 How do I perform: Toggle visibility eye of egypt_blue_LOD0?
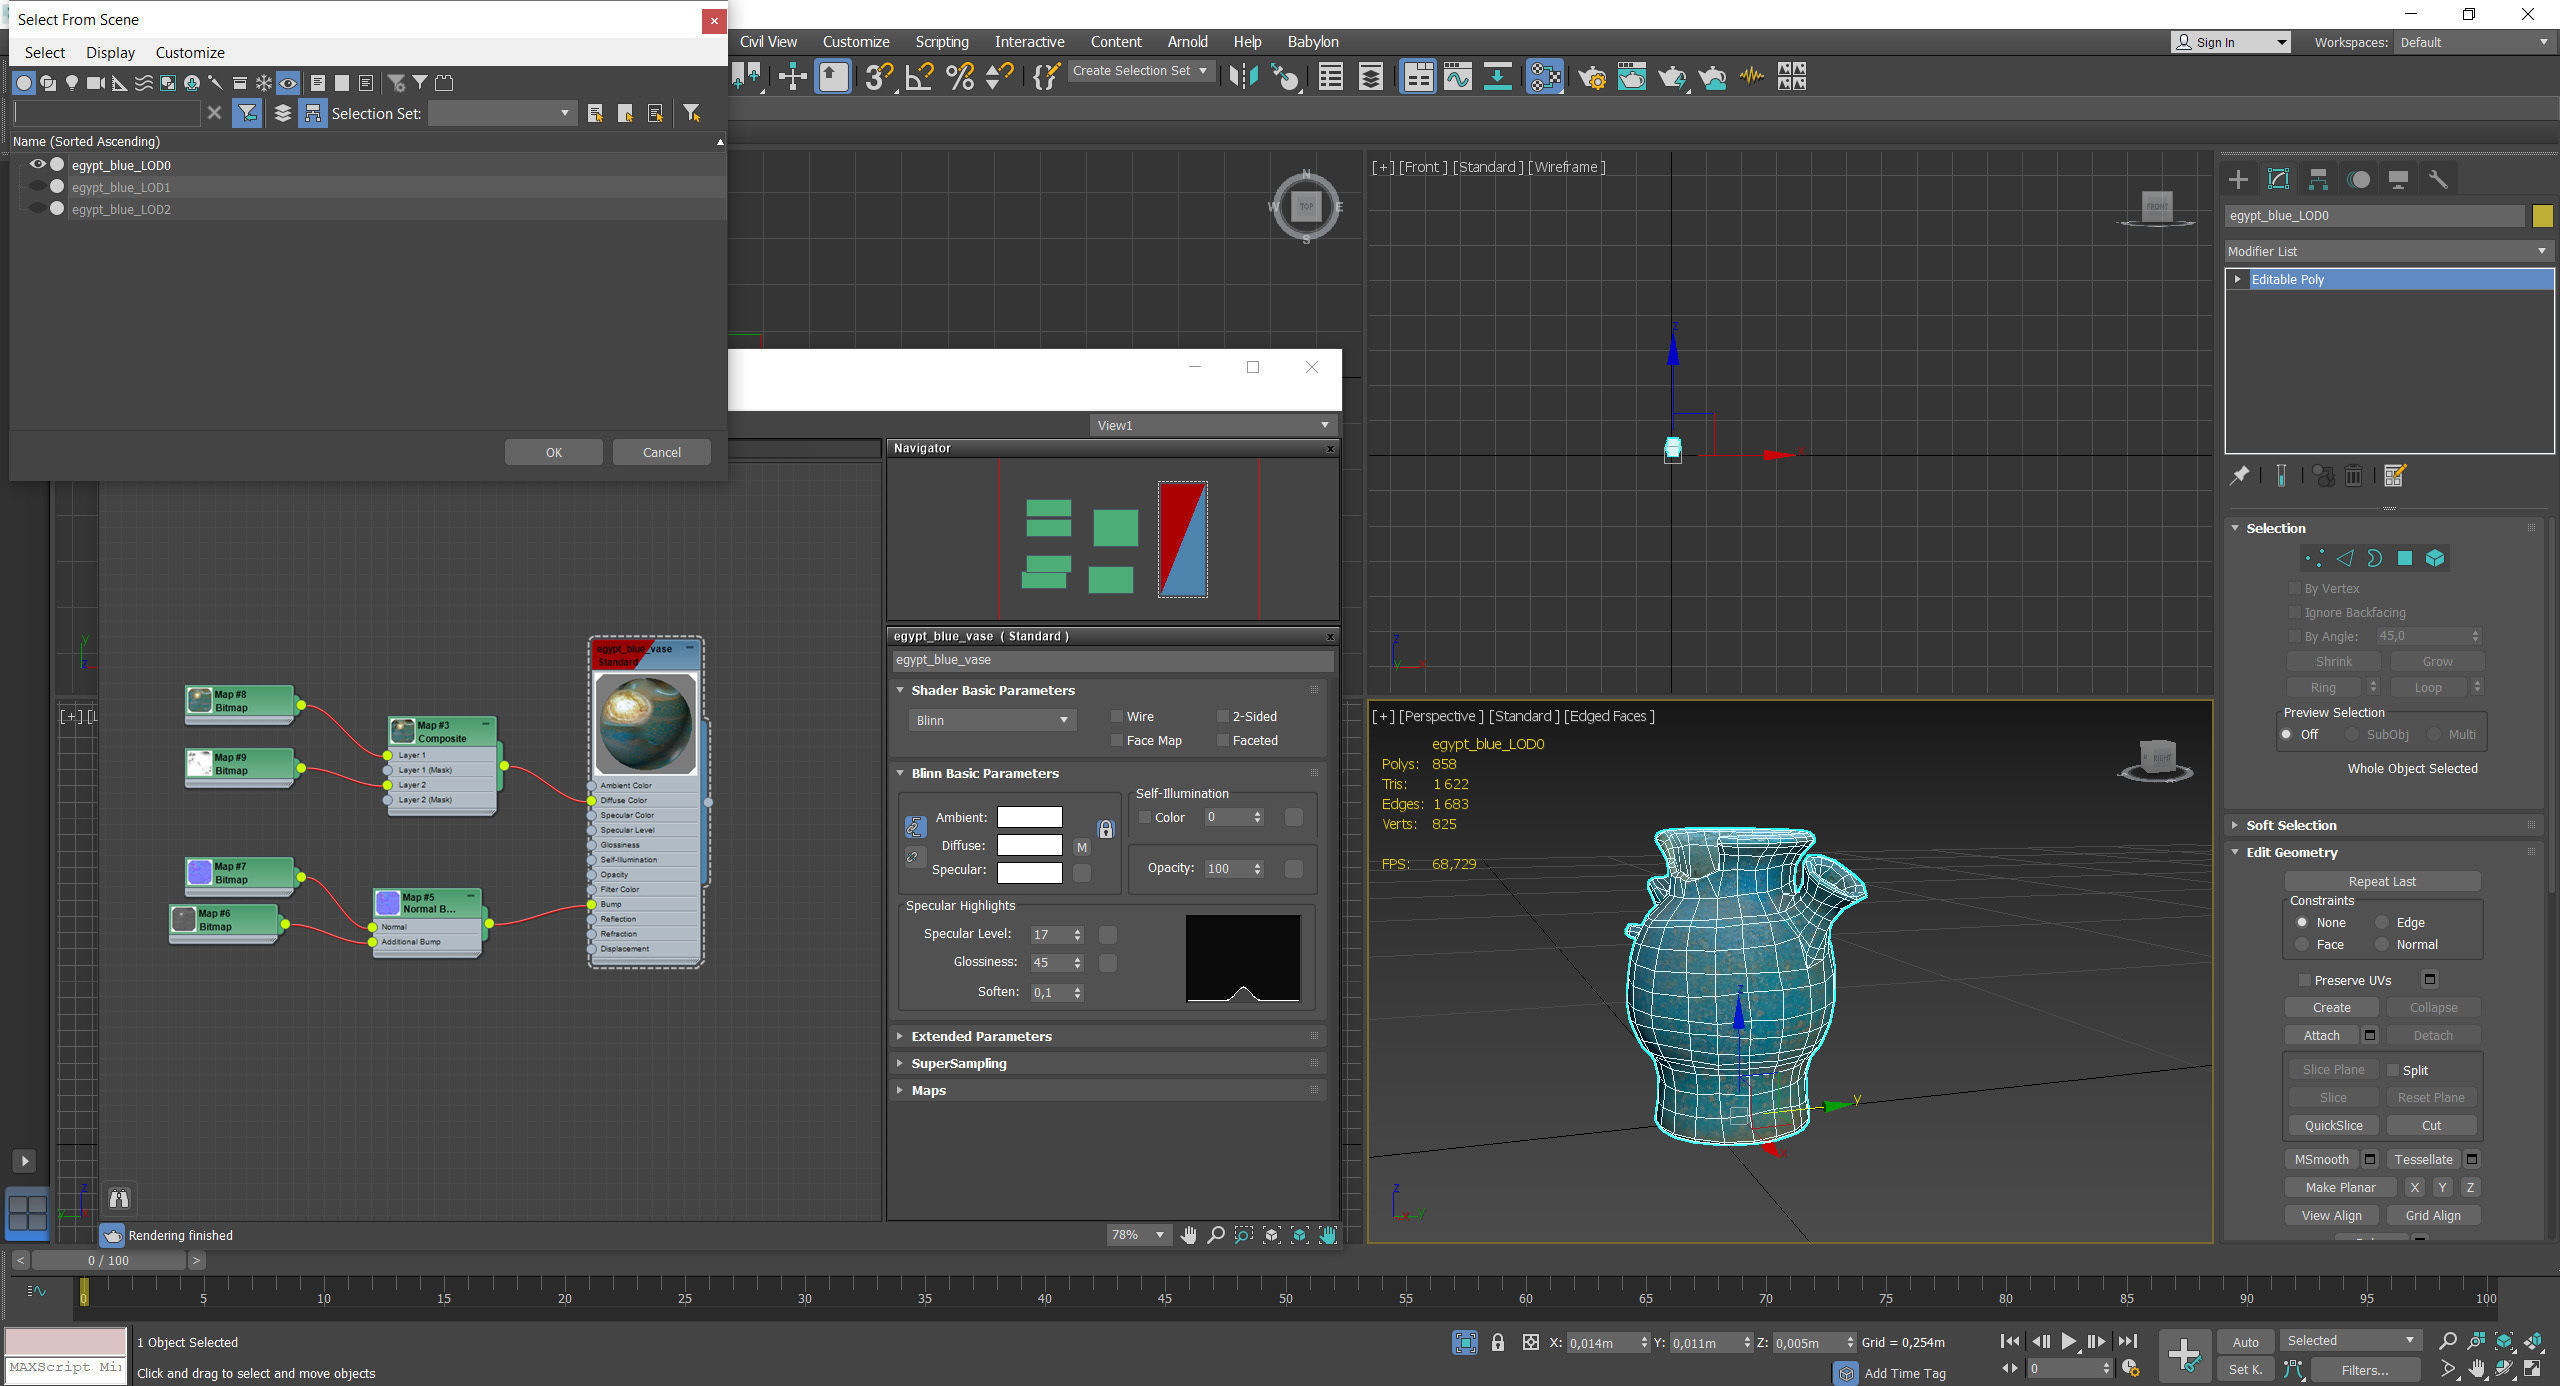click(38, 164)
